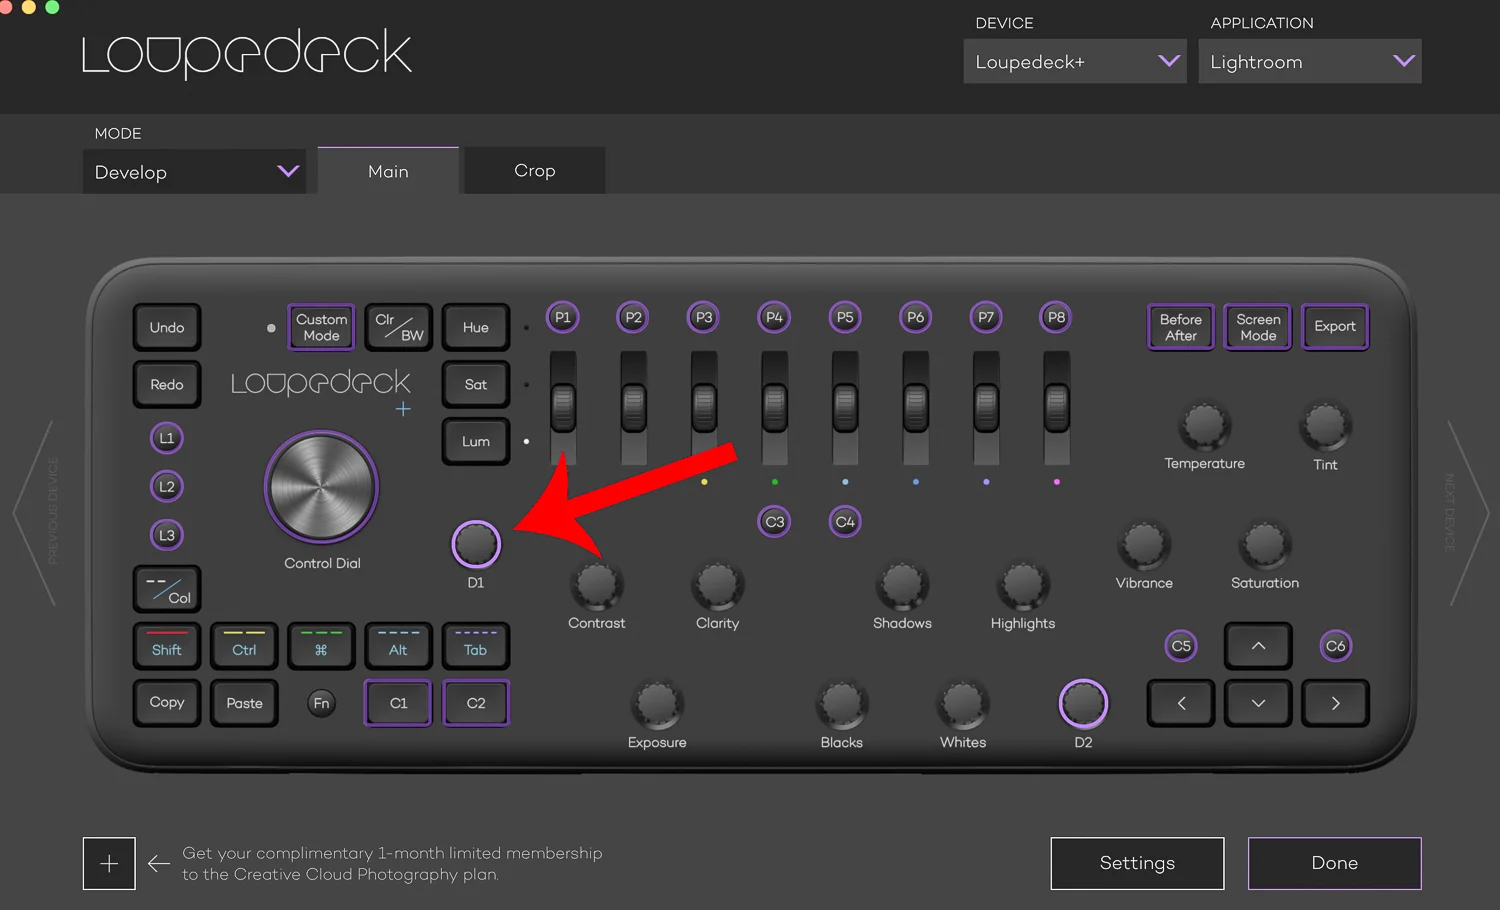Select the C4 custom button
Image resolution: width=1500 pixels, height=910 pixels.
845,522
